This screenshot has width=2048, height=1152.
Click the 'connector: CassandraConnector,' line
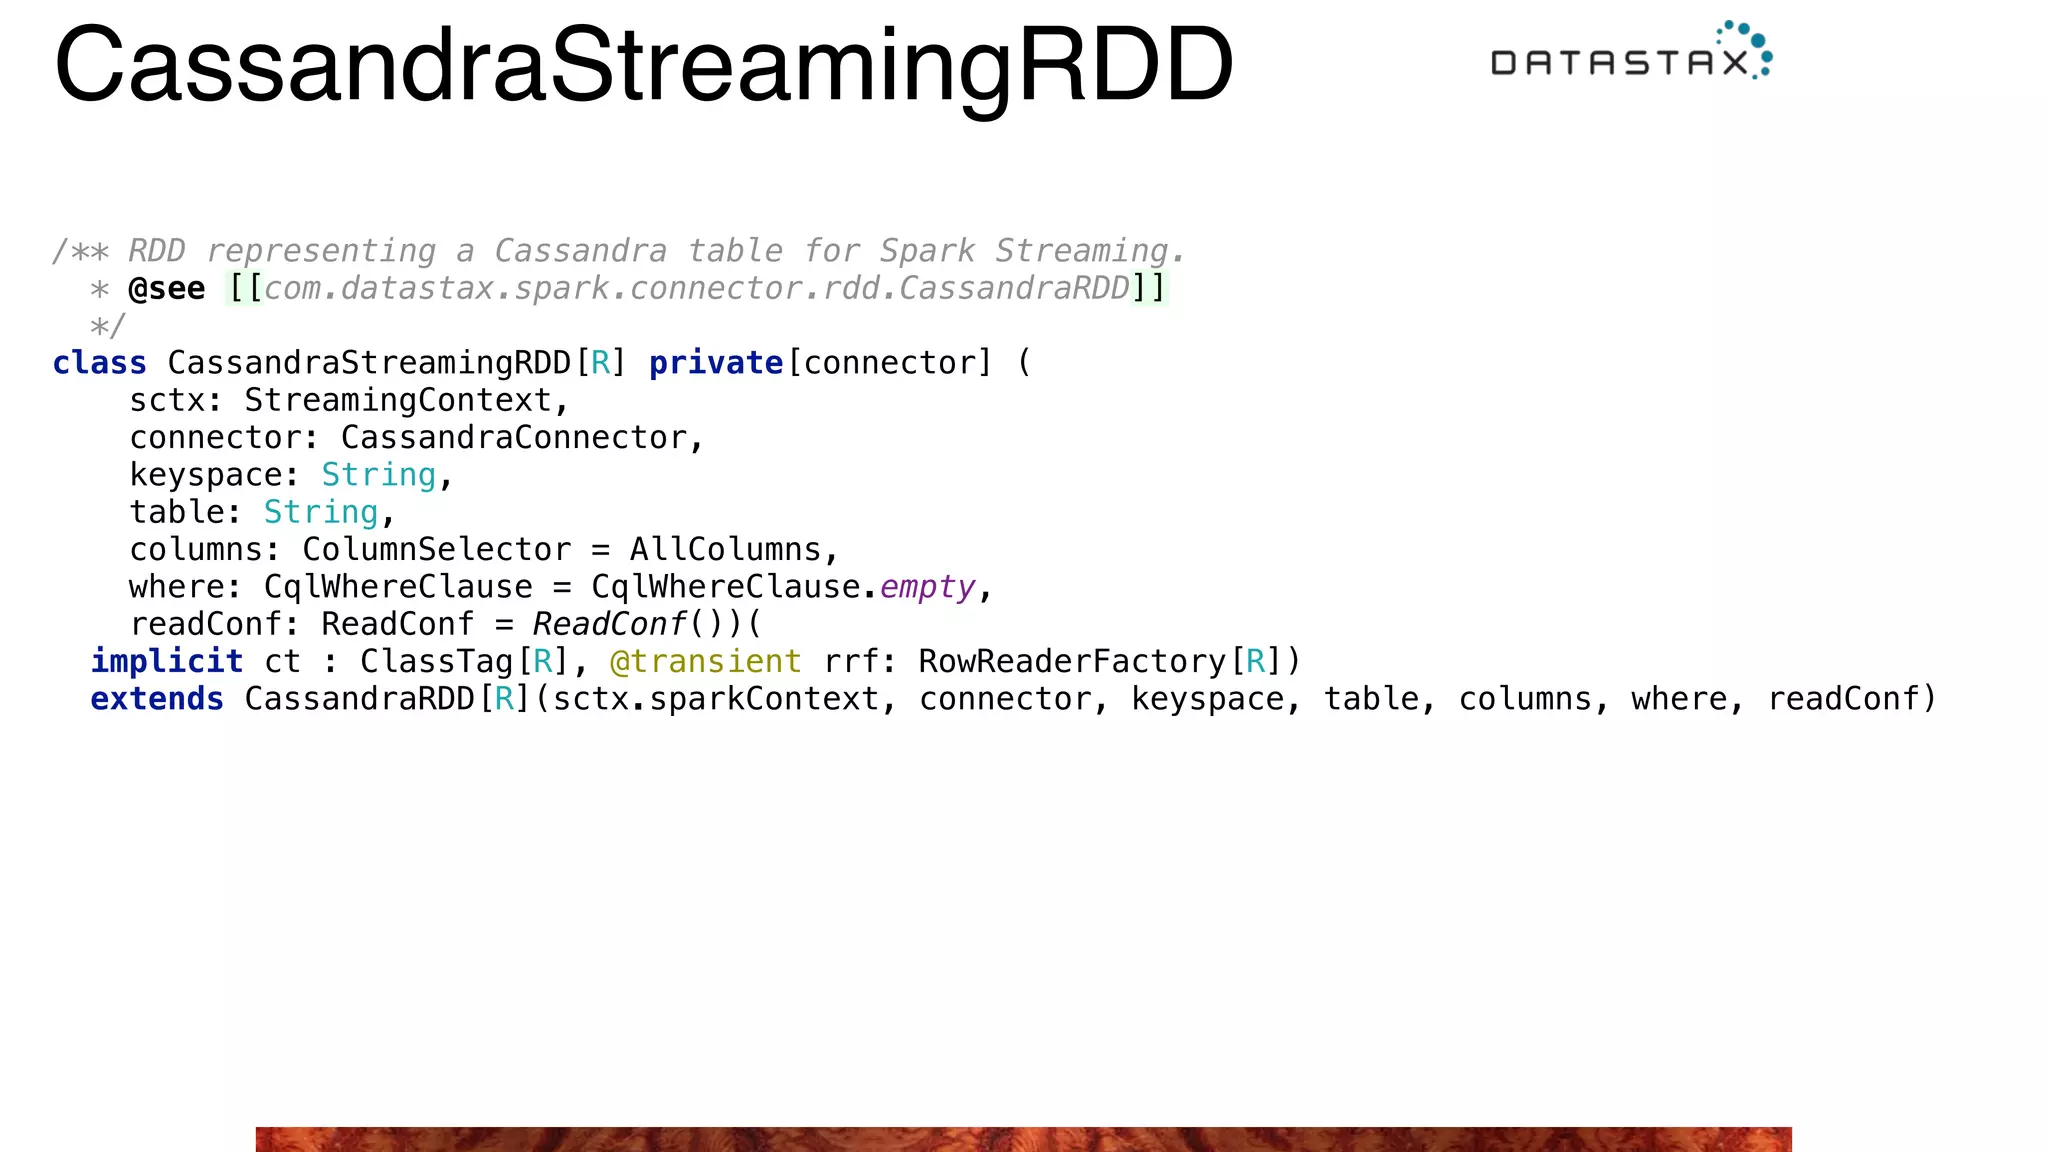[x=416, y=438]
